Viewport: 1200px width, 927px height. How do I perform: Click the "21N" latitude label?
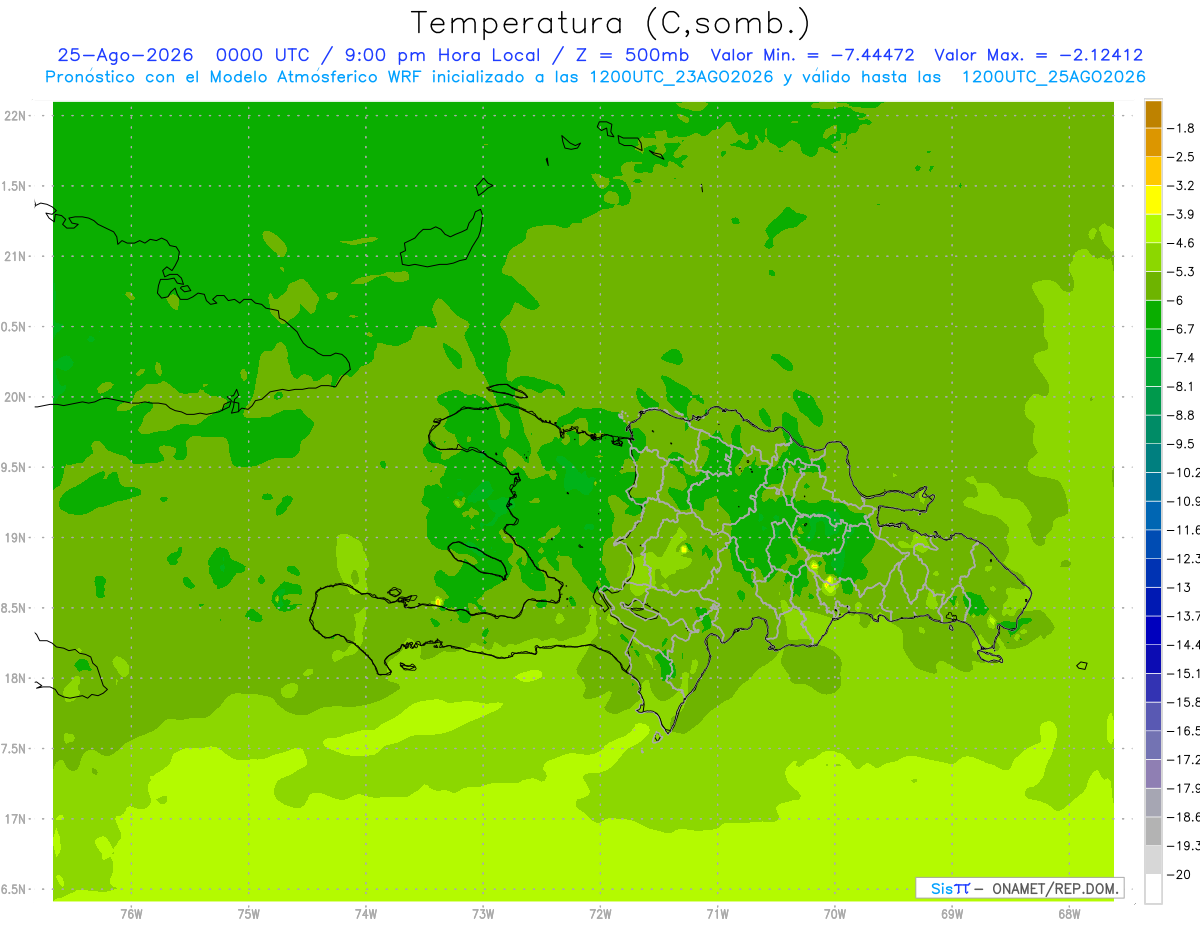[16, 256]
